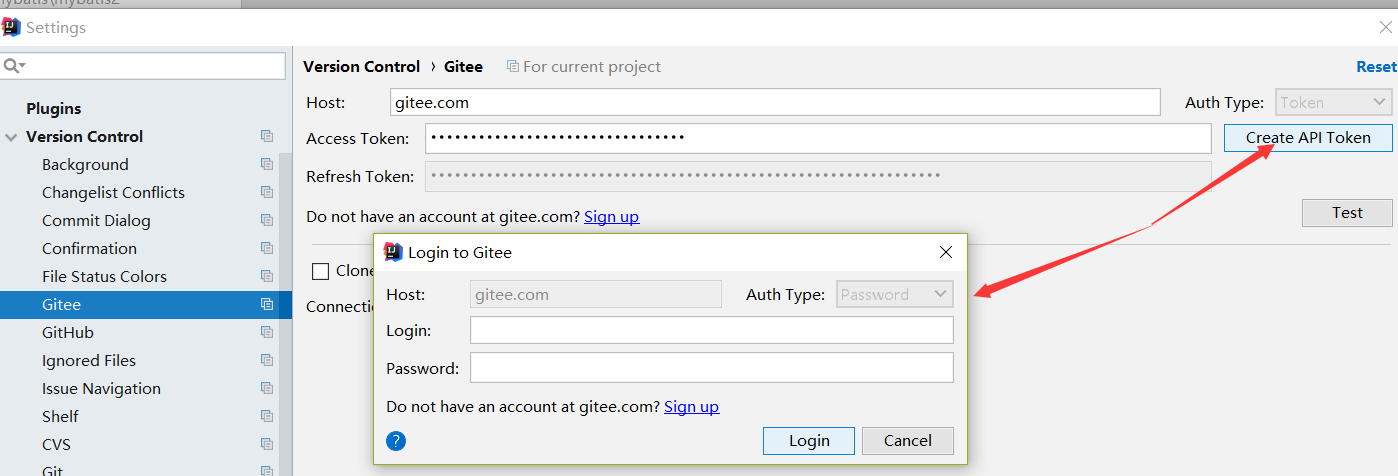
Task: Click the project-level icon beside GitHub item
Action: pos(267,332)
